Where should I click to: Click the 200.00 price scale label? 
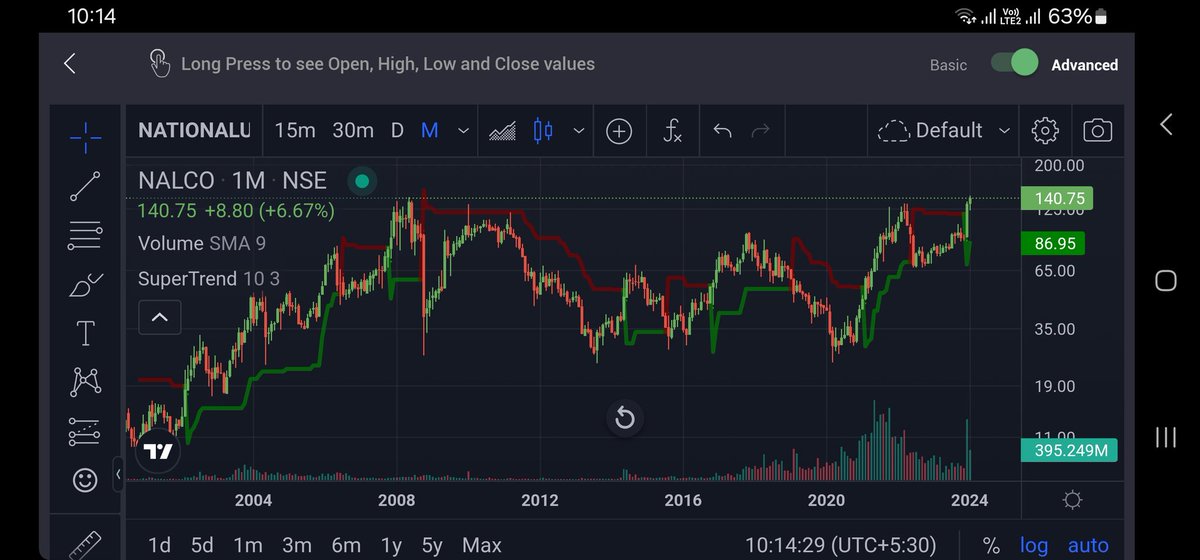[x=1059, y=166]
